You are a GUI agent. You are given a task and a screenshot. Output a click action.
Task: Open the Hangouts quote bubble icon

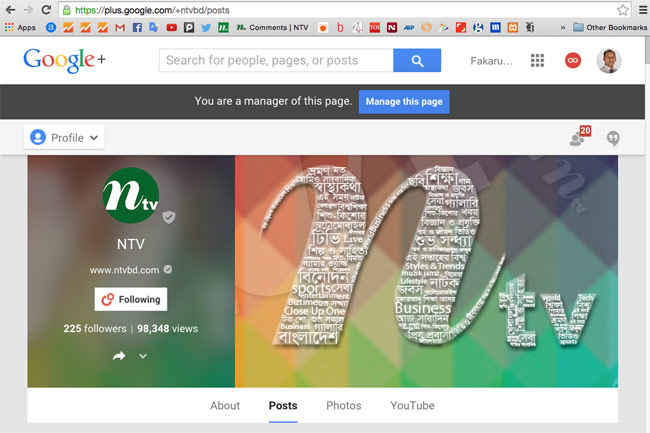pyautogui.click(x=613, y=138)
